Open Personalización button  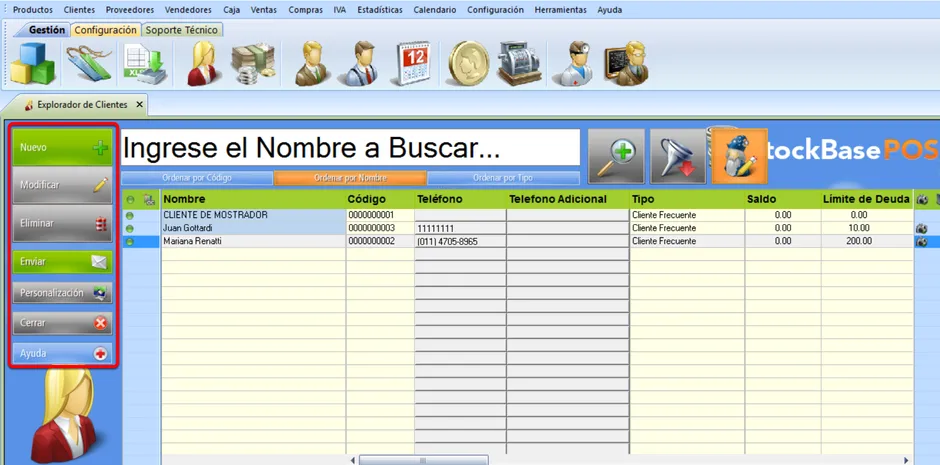click(x=62, y=293)
